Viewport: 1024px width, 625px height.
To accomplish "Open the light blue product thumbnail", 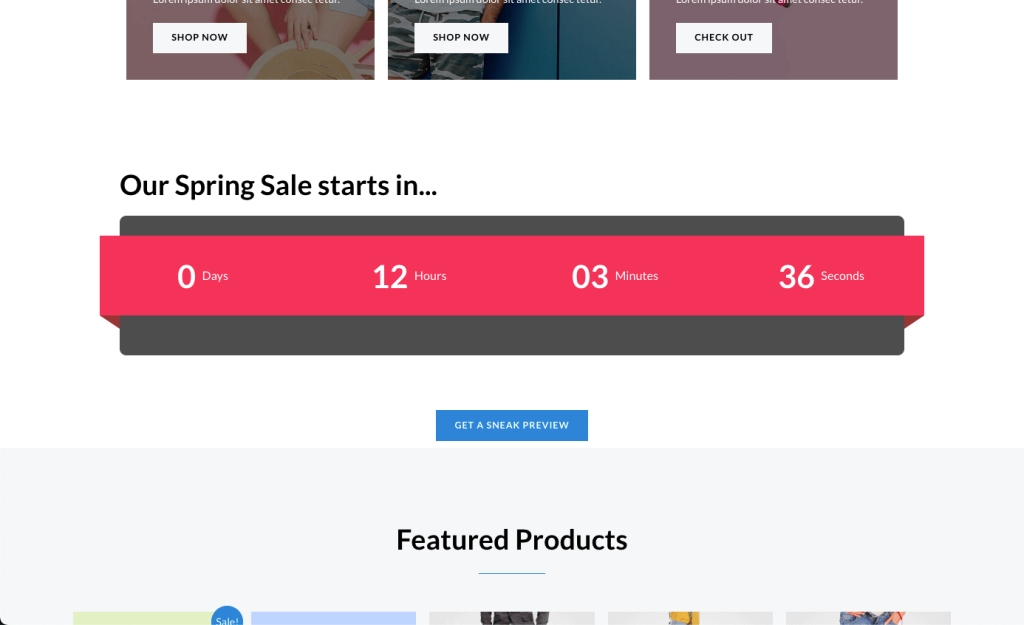I will tap(333, 618).
